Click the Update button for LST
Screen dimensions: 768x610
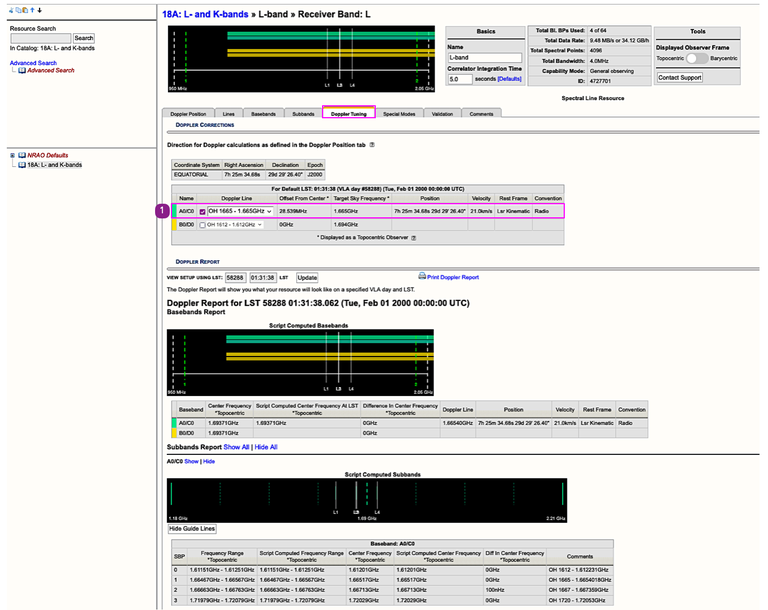pyautogui.click(x=307, y=277)
